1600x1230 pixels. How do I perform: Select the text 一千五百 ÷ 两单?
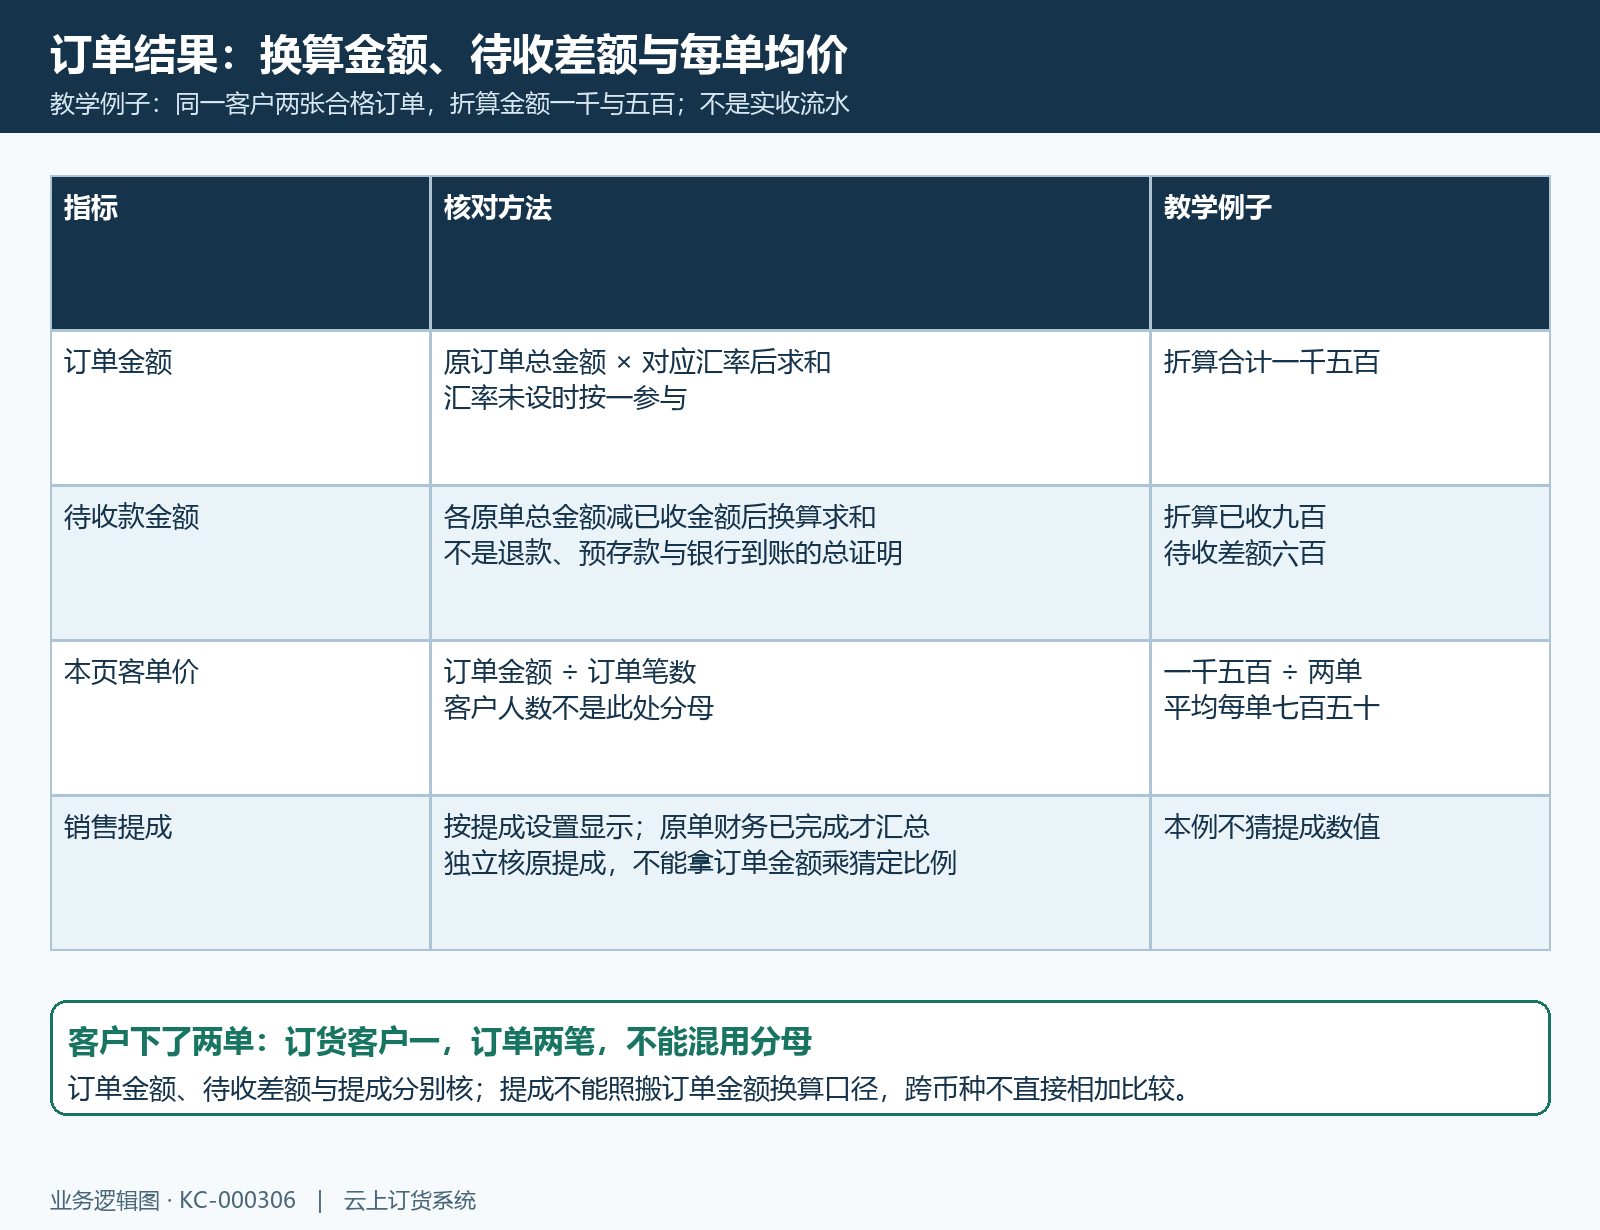pos(1263,672)
